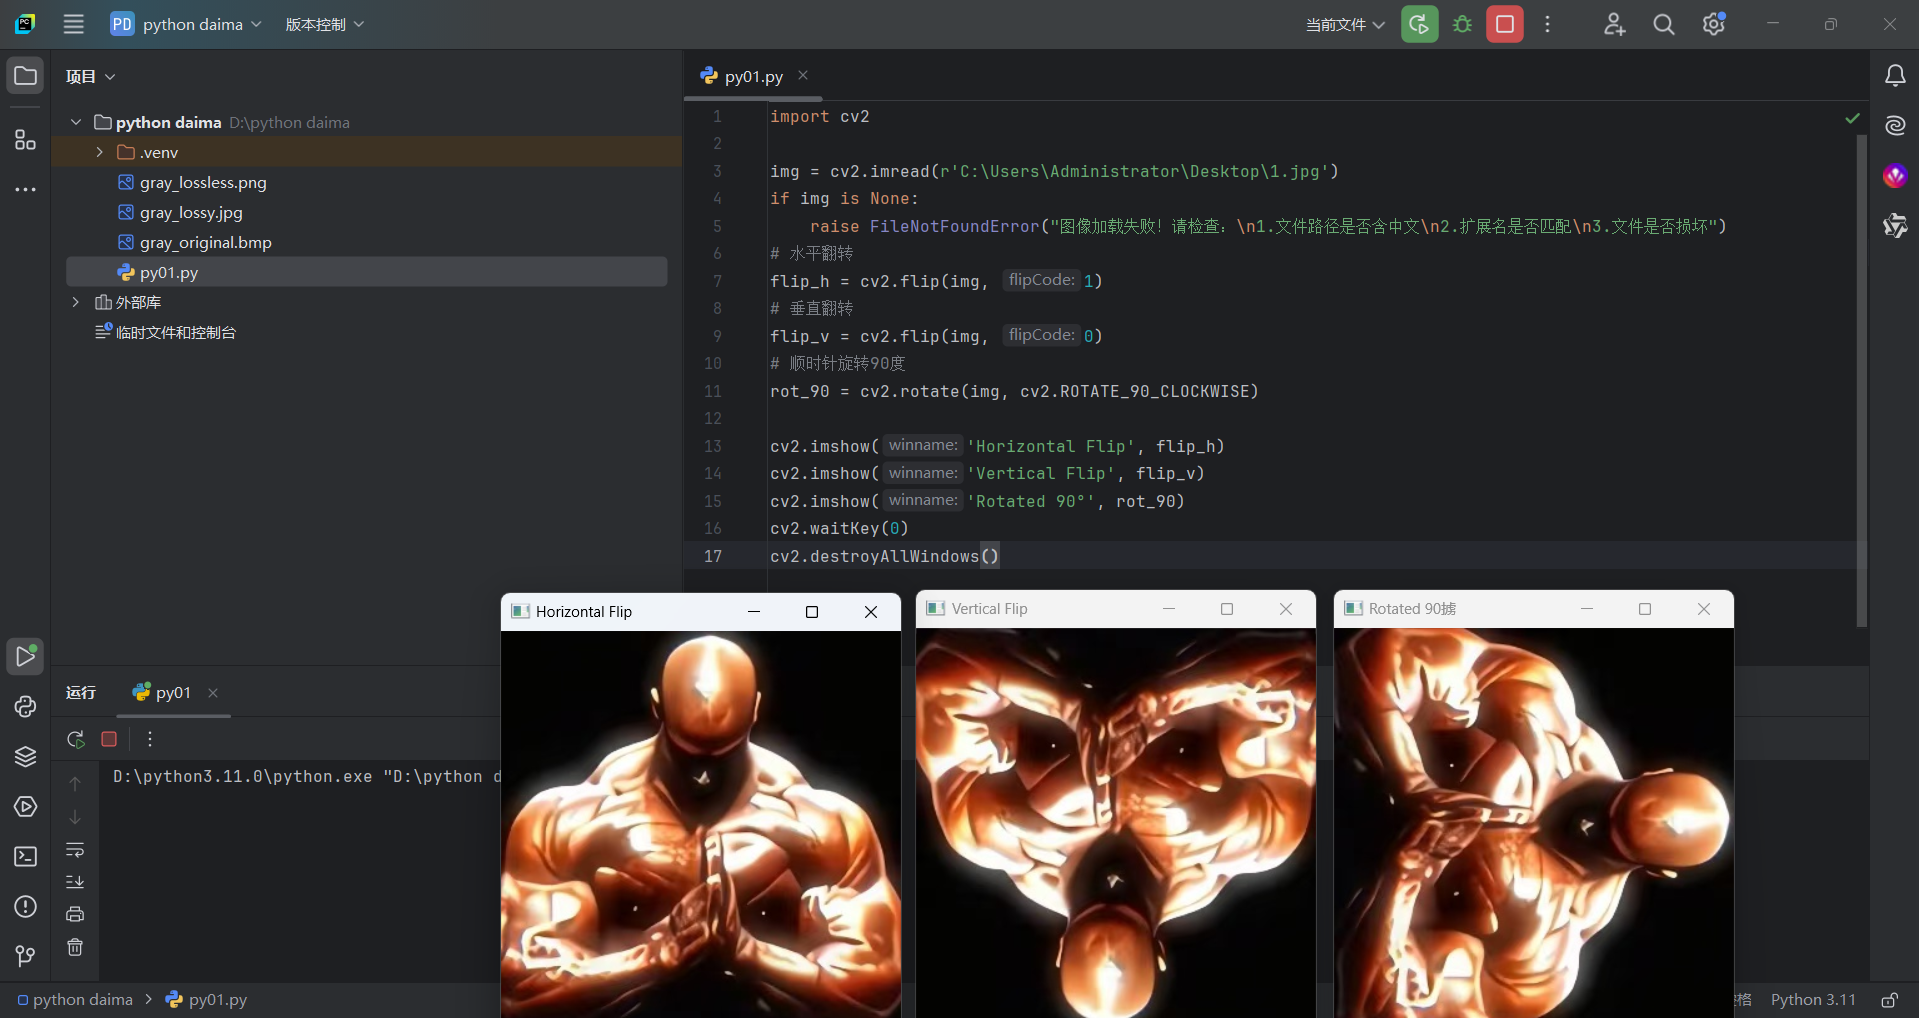Close the py01 run tab
This screenshot has width=1919, height=1018.
click(x=213, y=692)
